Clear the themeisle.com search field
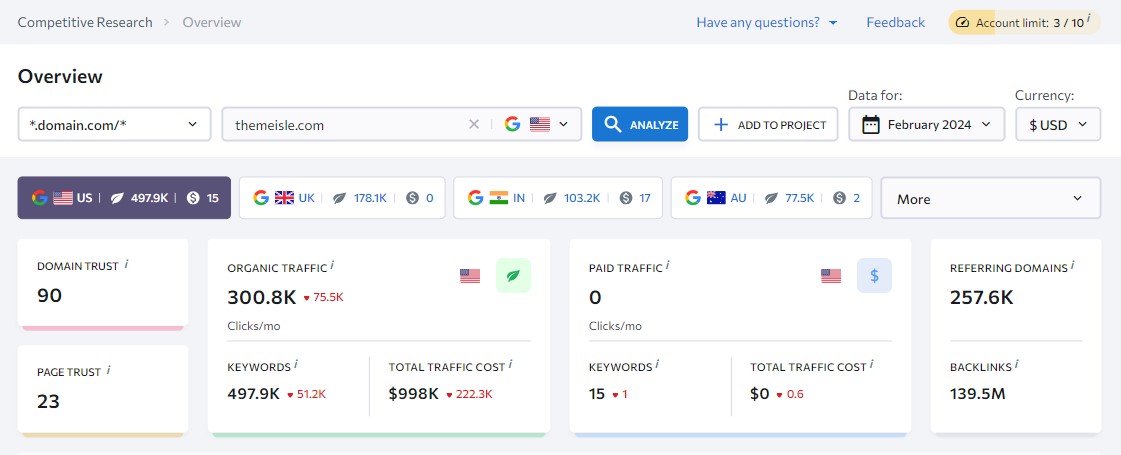Viewport: 1121px width, 455px height. pos(473,124)
